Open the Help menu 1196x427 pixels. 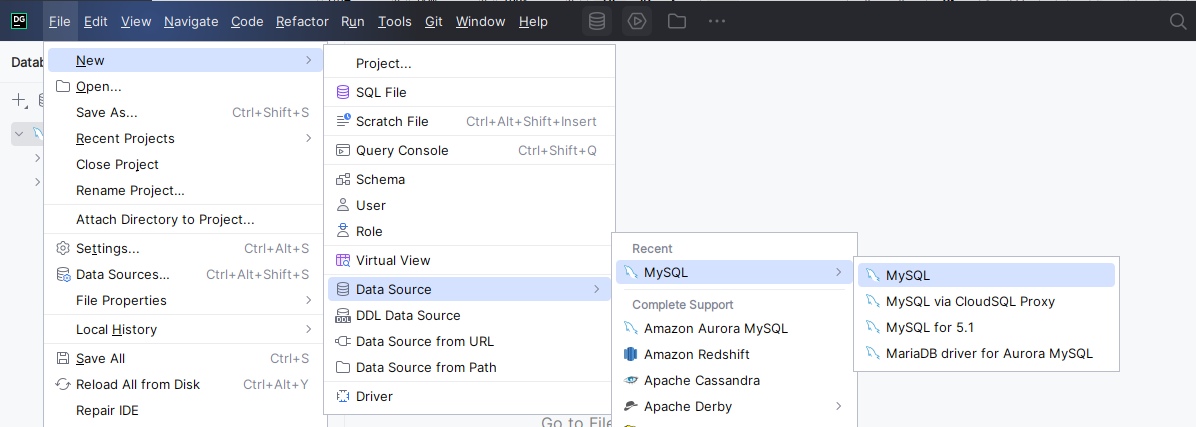pyautogui.click(x=533, y=21)
